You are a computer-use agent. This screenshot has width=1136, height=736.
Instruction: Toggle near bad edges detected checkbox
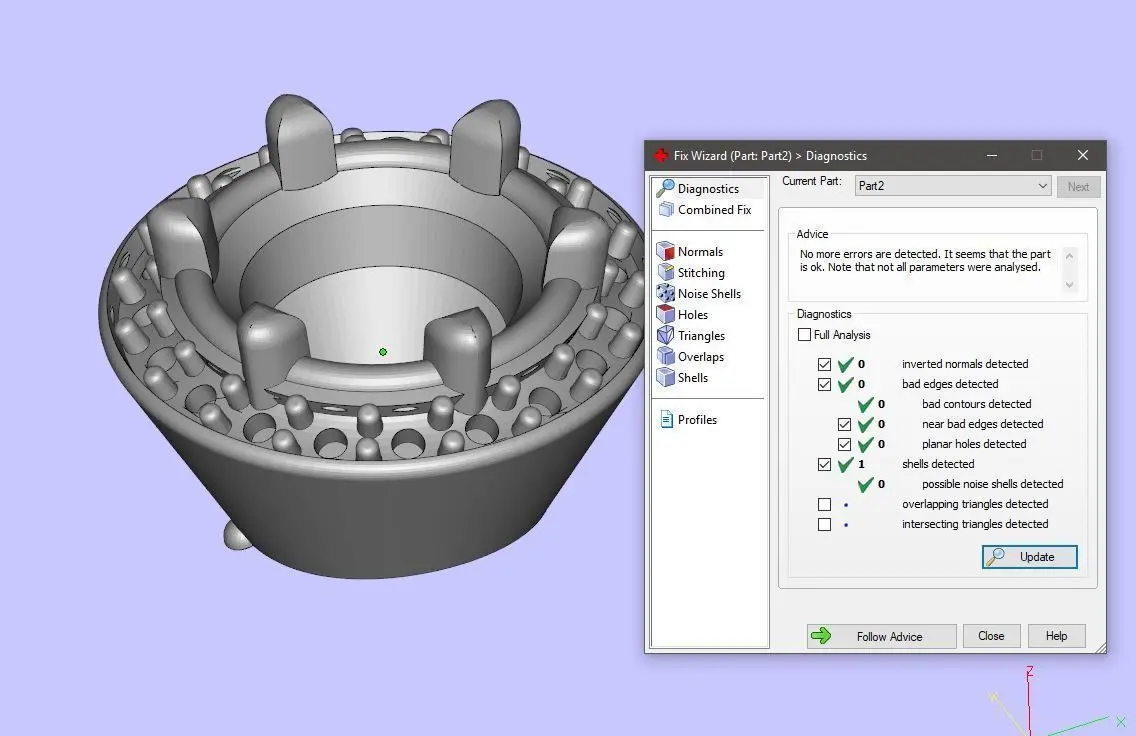pyautogui.click(x=845, y=425)
